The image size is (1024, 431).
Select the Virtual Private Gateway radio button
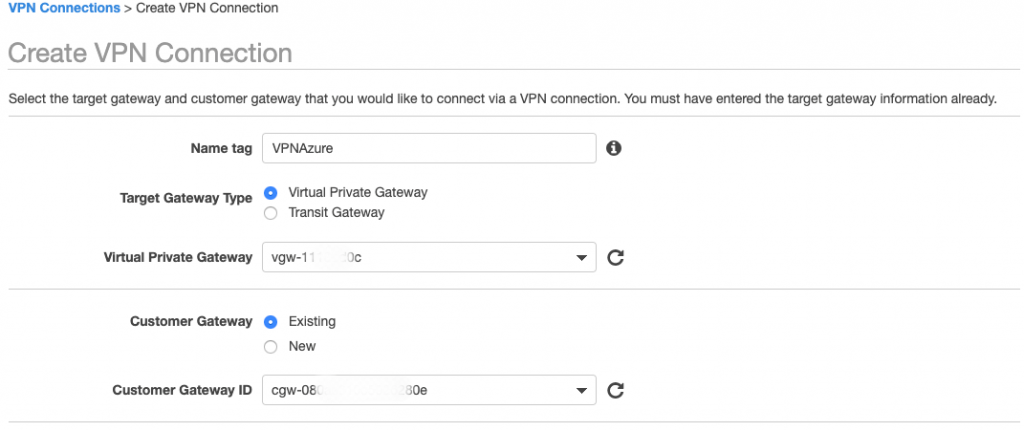pos(270,192)
